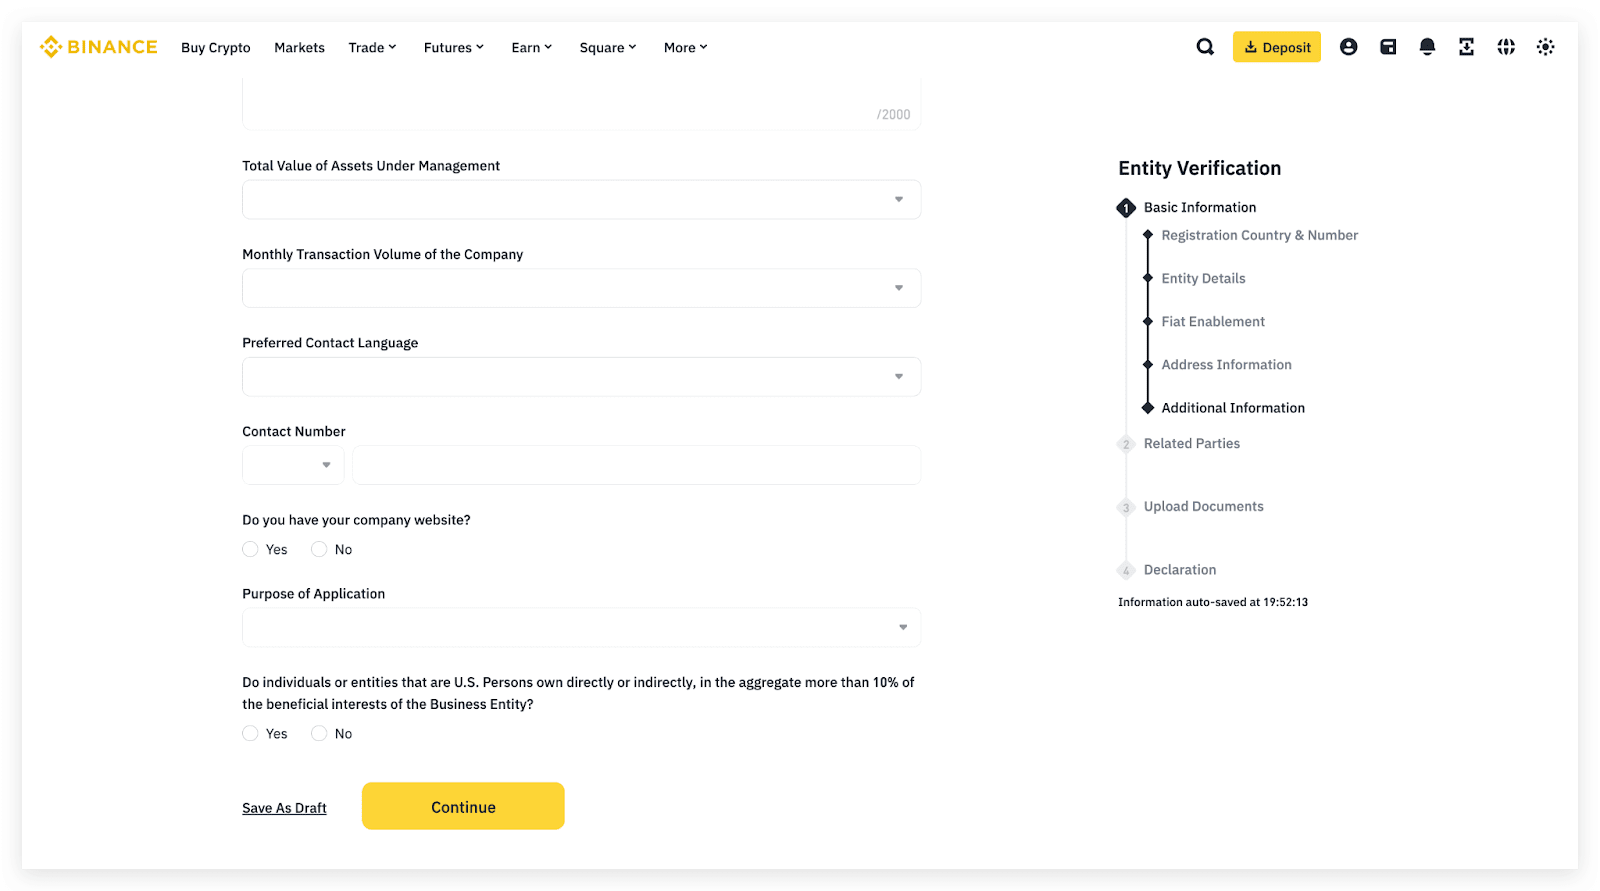
Task: Open Preferred Contact Language dropdown
Action: click(x=581, y=377)
